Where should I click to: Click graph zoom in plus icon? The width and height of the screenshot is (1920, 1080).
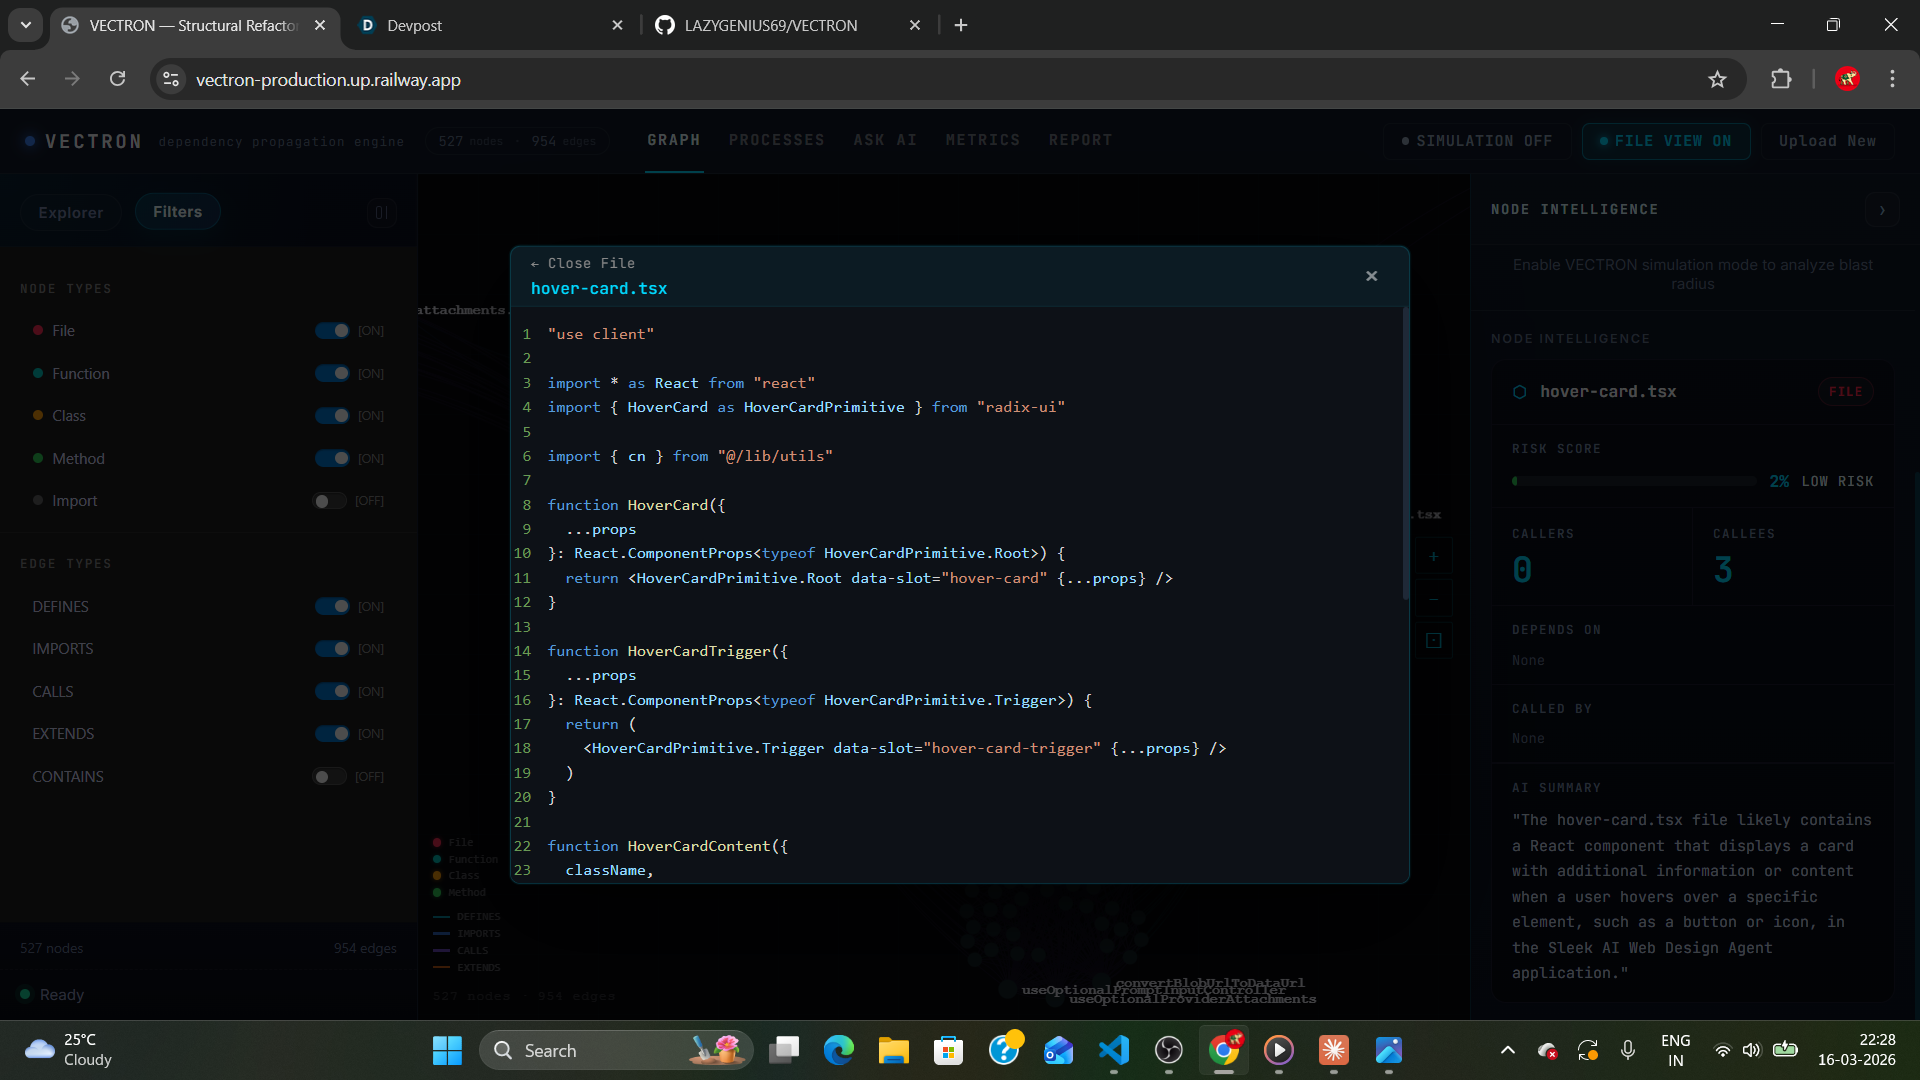[1433, 557]
